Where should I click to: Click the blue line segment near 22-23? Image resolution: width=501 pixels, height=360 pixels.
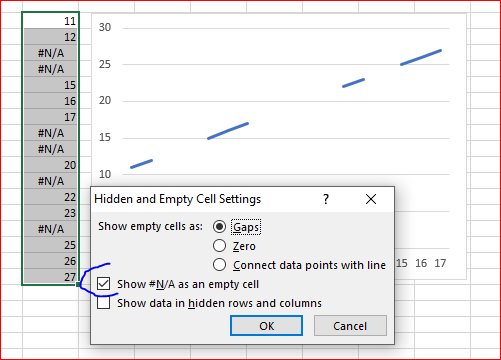tap(353, 83)
